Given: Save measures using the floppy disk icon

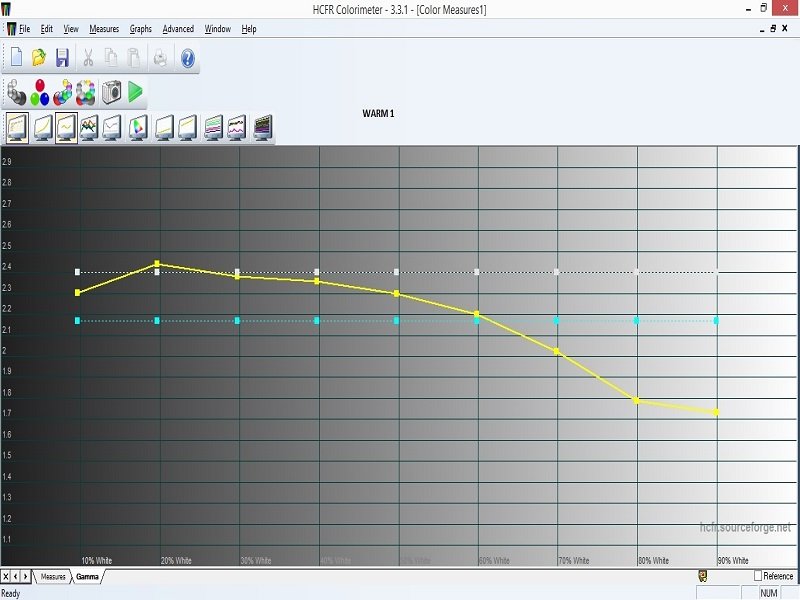Looking at the screenshot, I should coord(64,57).
